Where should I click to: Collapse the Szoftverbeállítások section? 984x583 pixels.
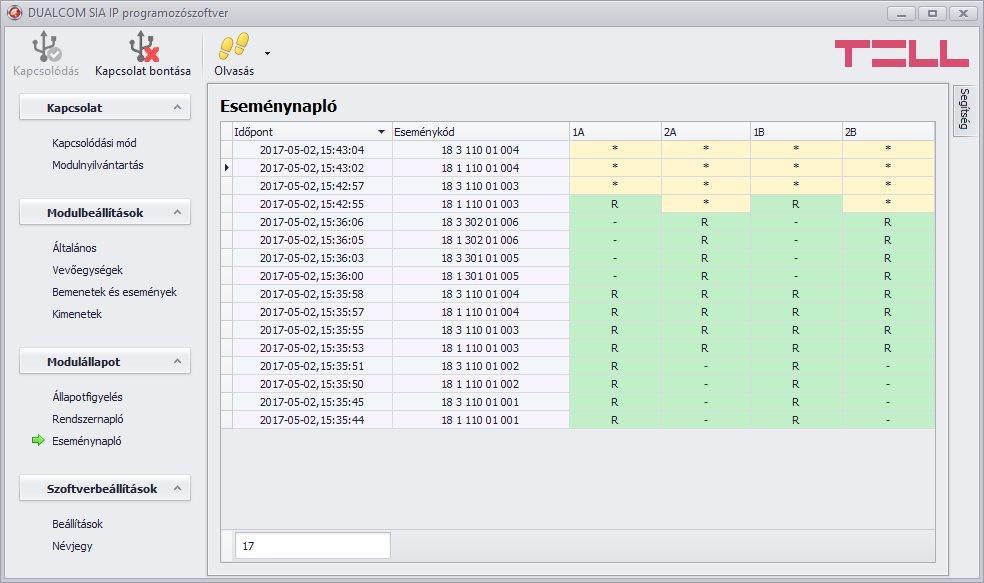178,488
